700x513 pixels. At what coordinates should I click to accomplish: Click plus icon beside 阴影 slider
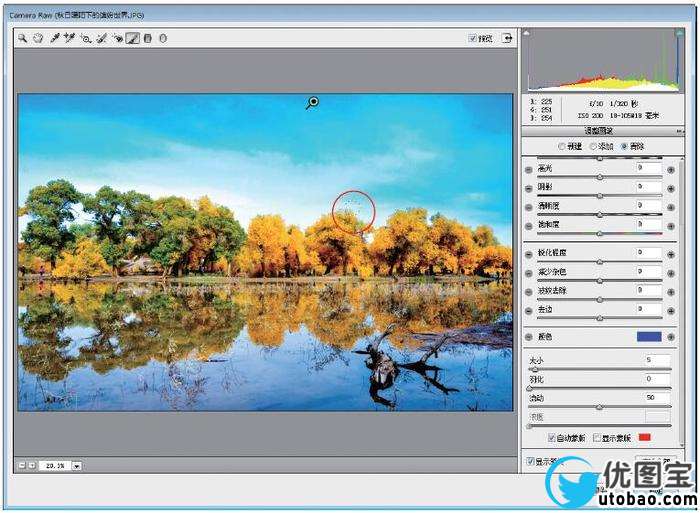[x=671, y=188]
